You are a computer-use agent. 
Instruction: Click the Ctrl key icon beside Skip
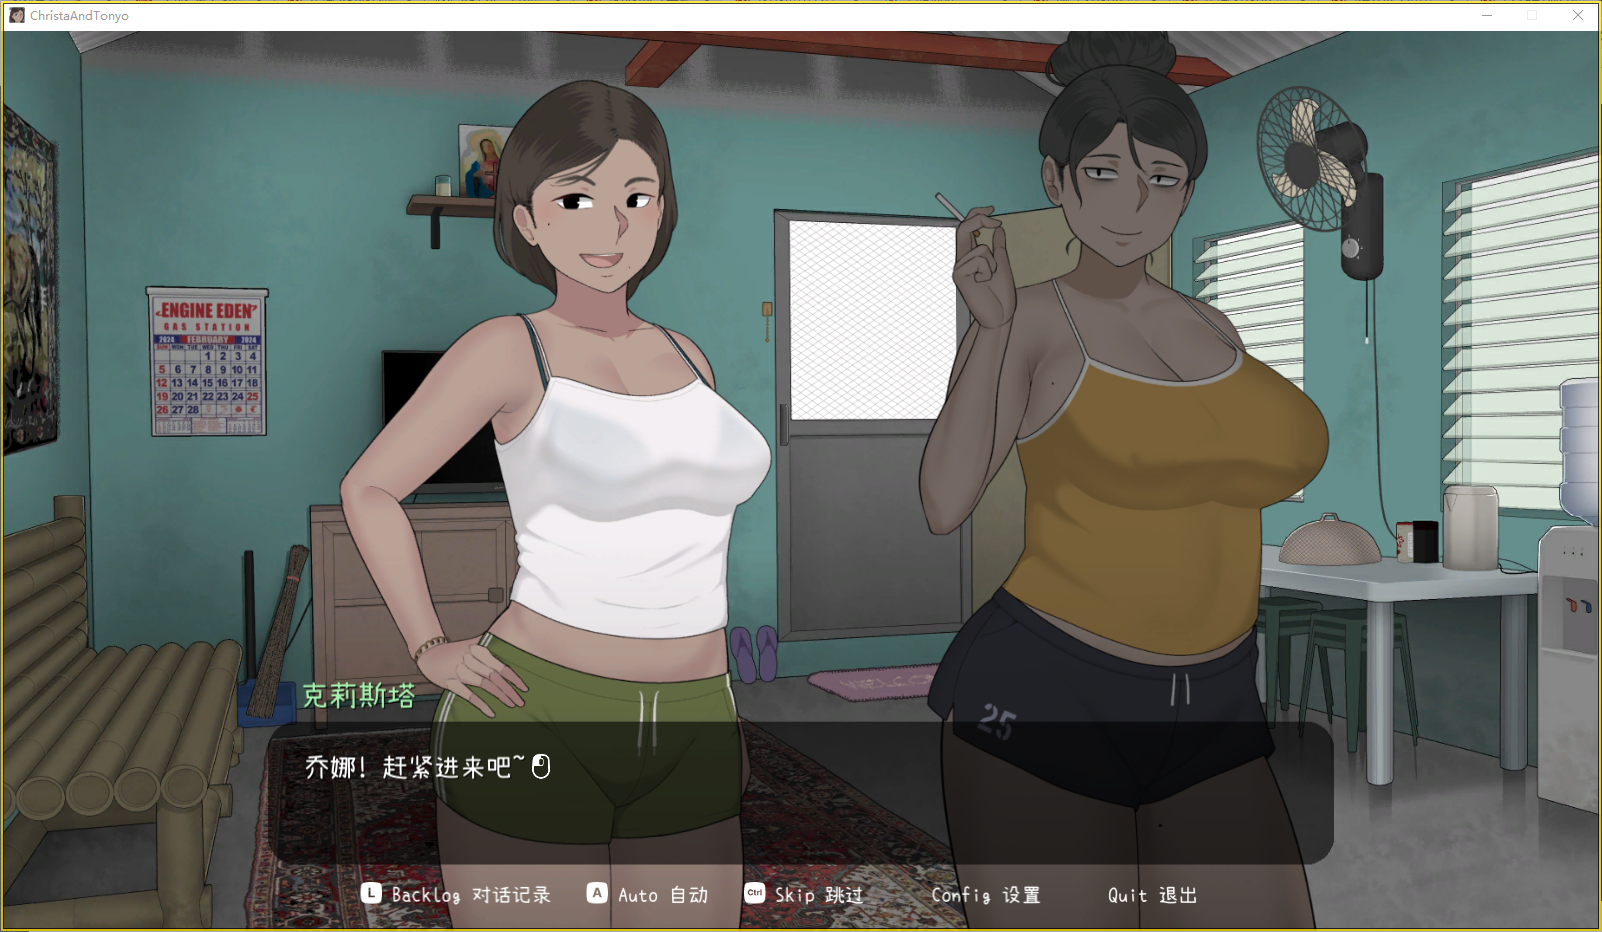(755, 893)
